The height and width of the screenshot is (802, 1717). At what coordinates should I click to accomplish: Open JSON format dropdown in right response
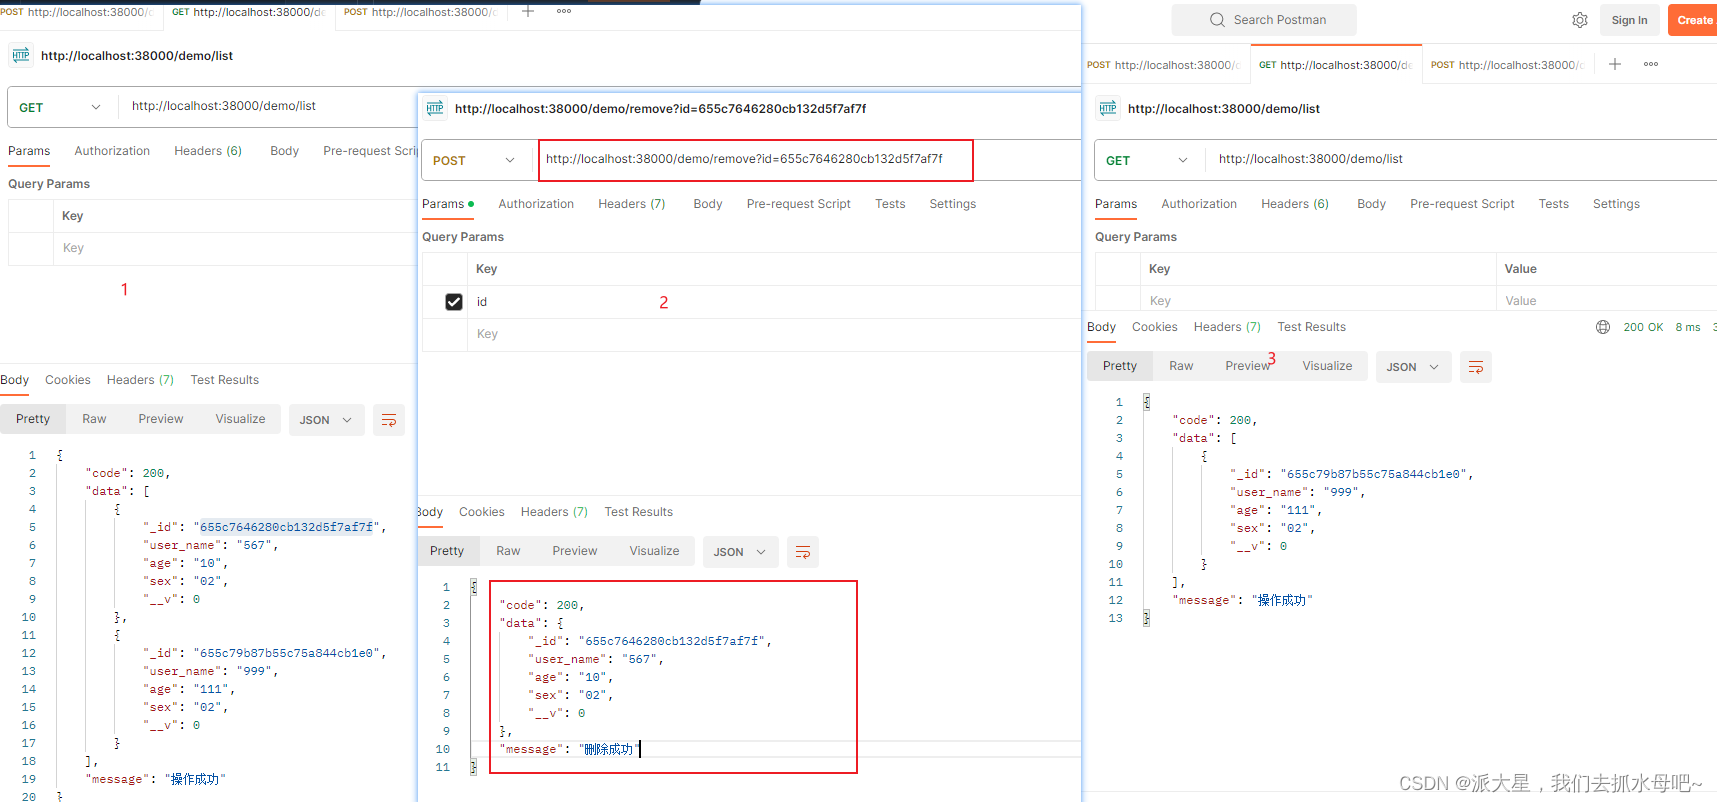[x=1414, y=367]
